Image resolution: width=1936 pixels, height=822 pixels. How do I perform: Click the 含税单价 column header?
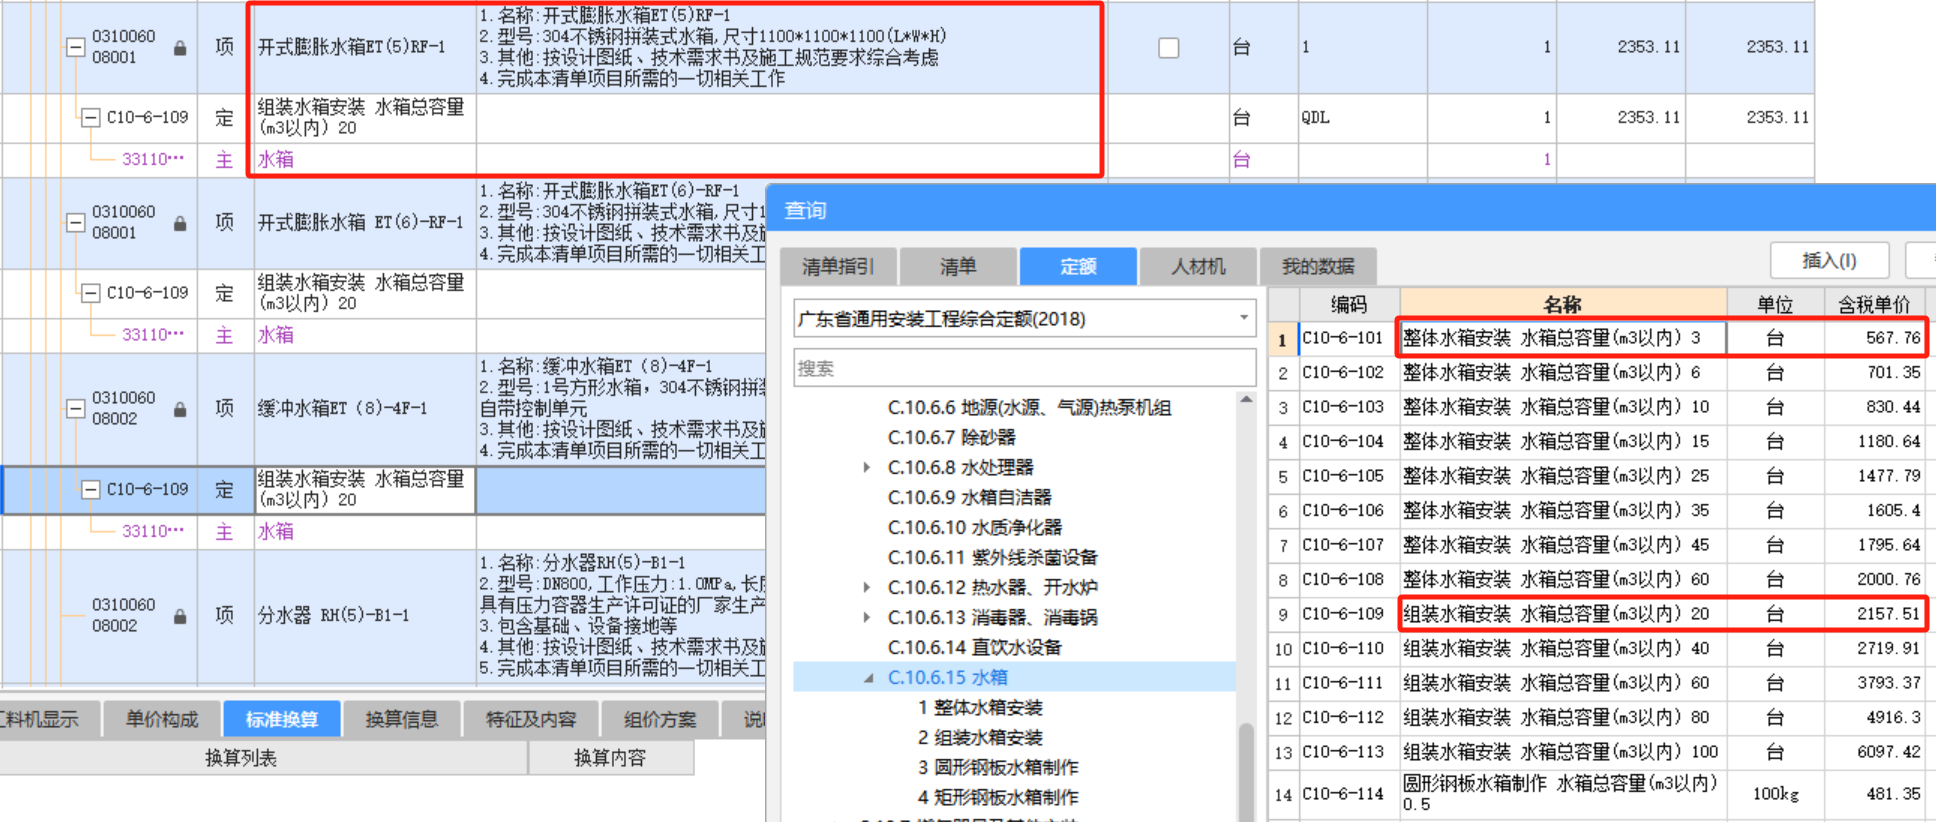(x=1873, y=304)
